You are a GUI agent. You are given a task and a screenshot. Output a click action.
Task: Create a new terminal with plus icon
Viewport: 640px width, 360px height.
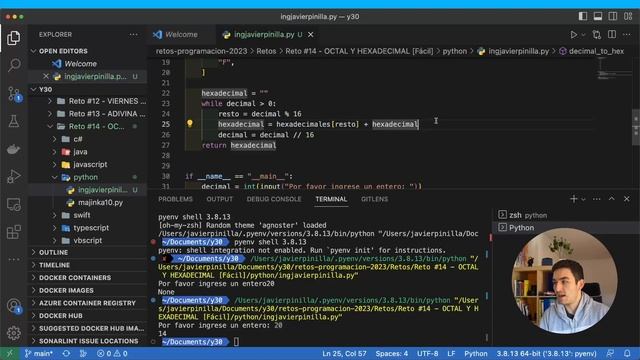point(573,199)
